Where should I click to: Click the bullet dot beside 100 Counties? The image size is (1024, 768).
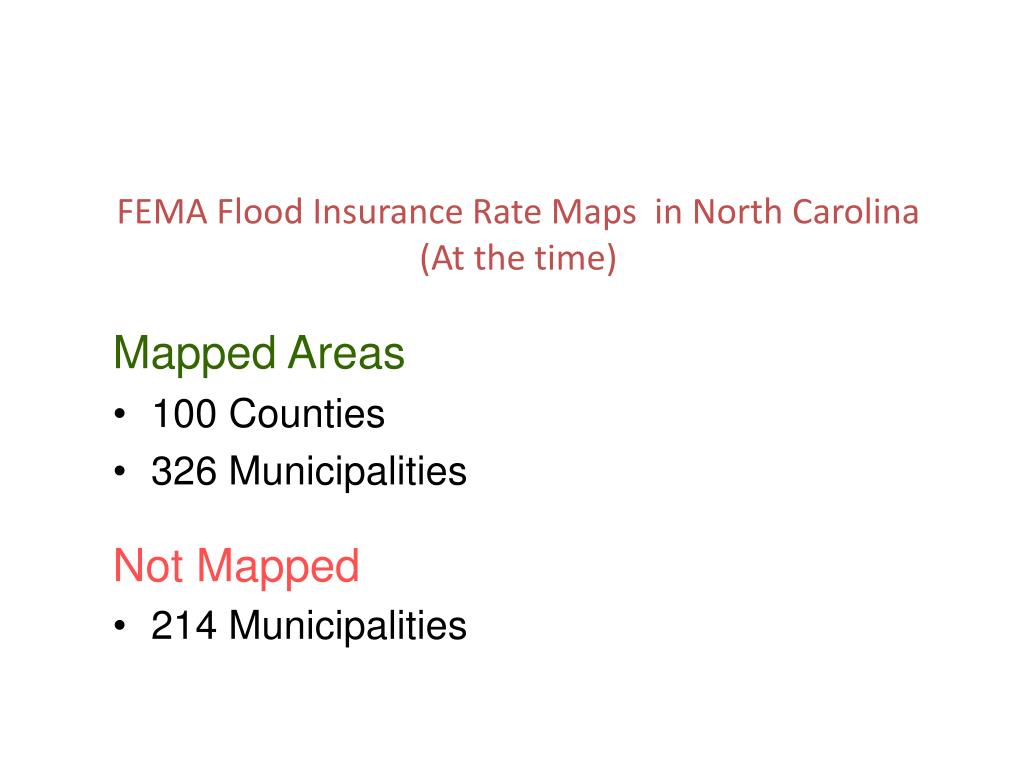[120, 414]
